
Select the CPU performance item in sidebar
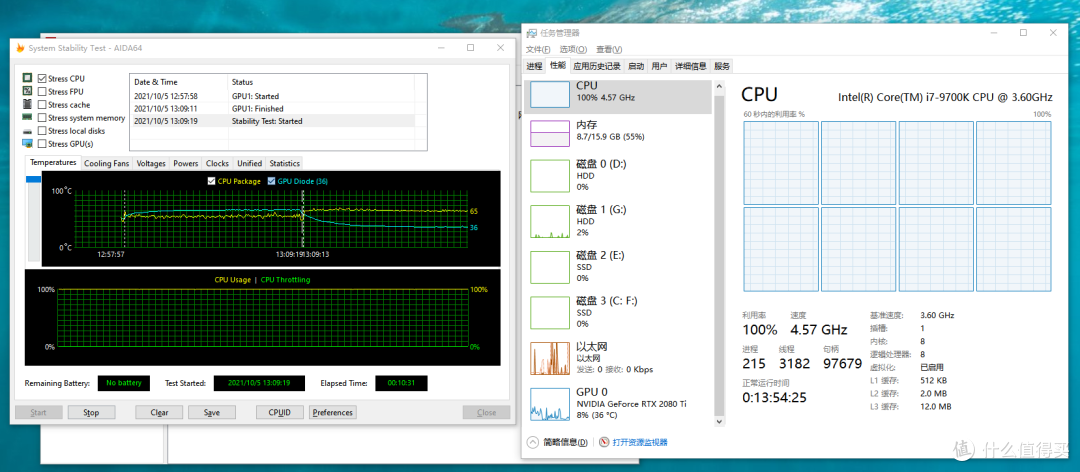coord(618,96)
